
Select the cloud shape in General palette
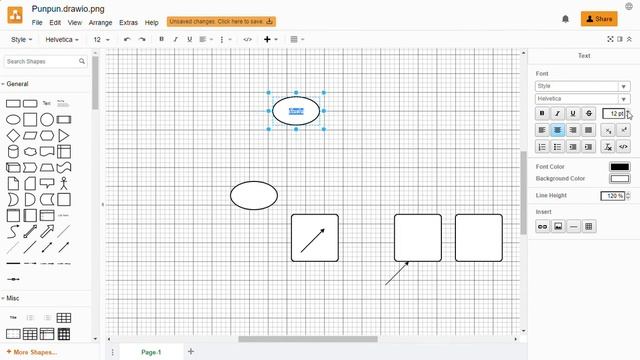tap(30, 152)
